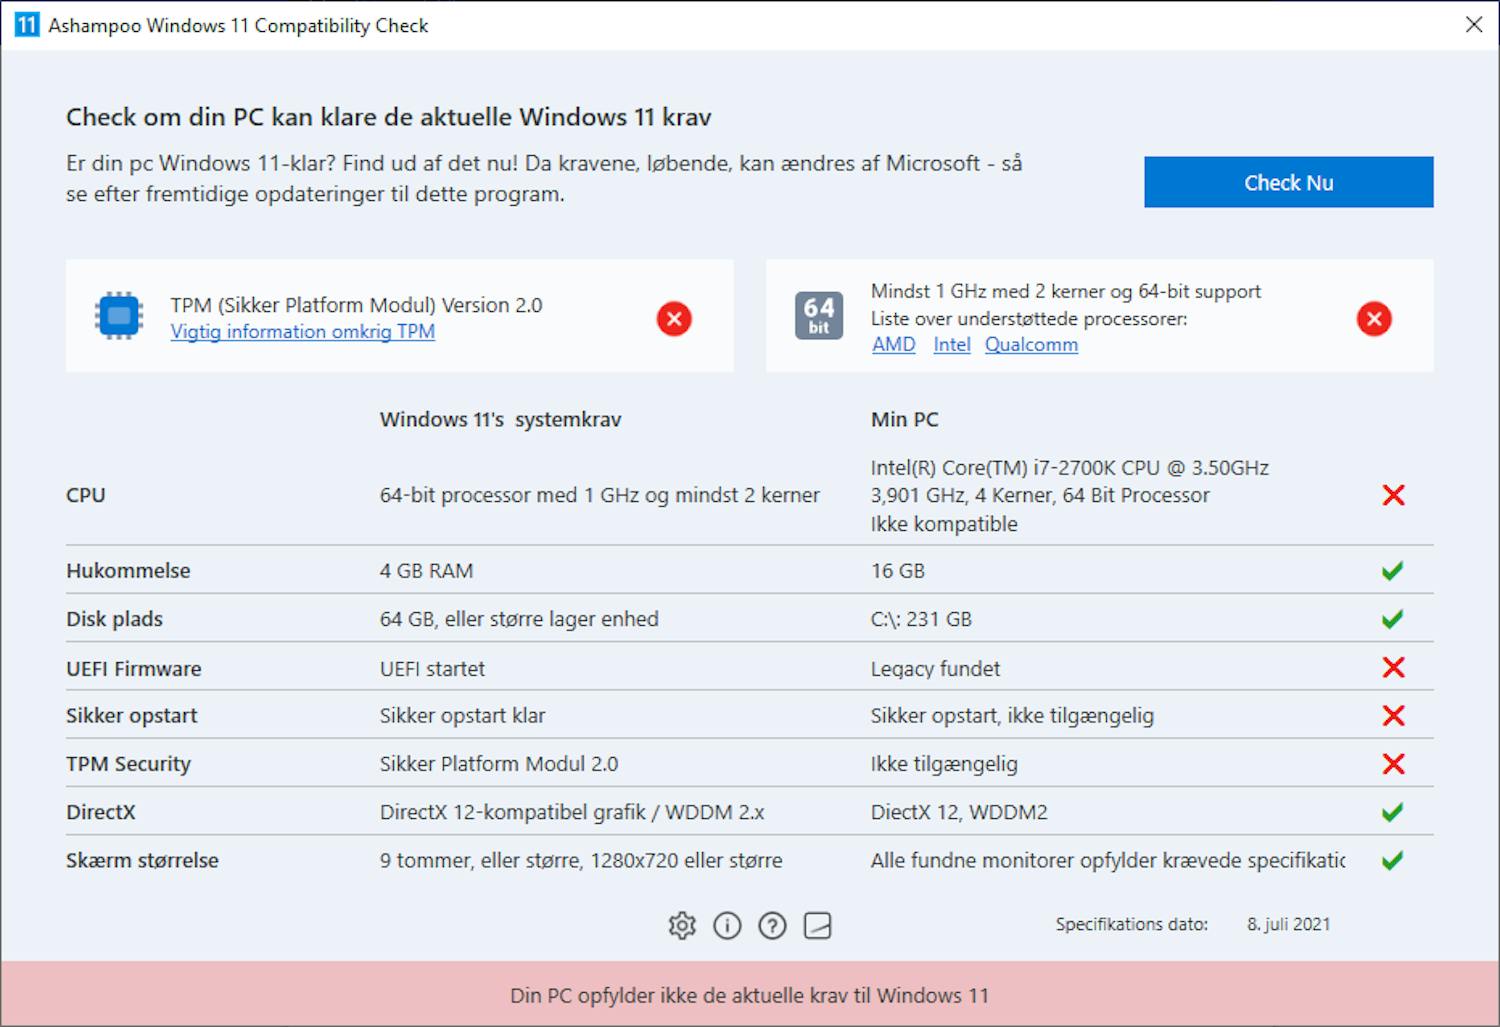Click the green checkmark for Hukommelse
The width and height of the screenshot is (1500, 1027).
(x=1392, y=570)
